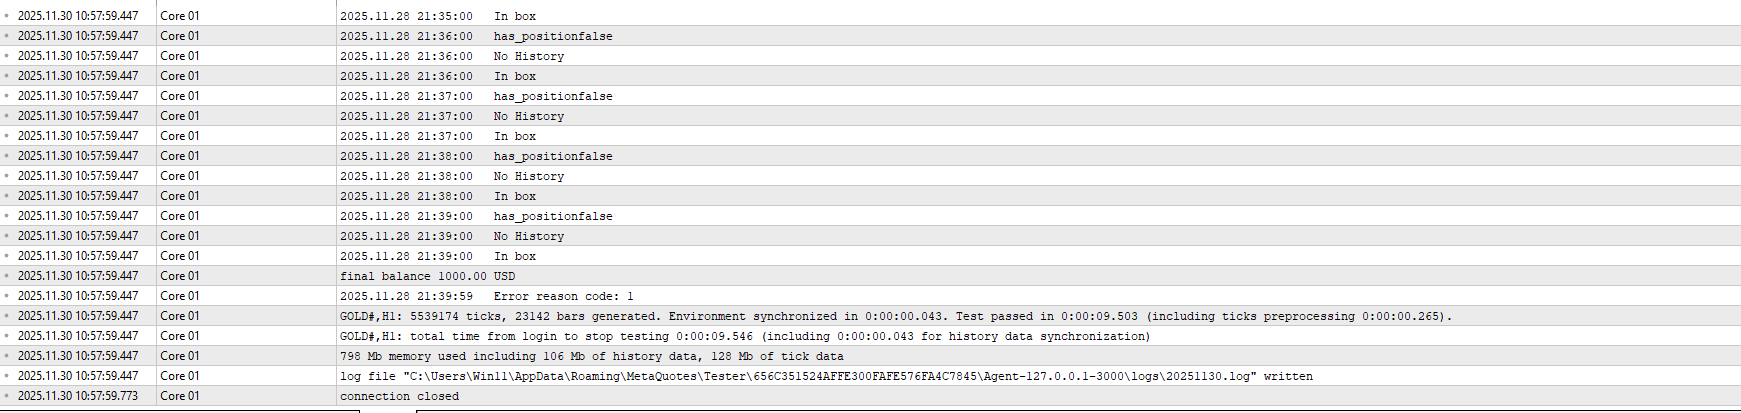Select the '798 Mb memory used' message
This screenshot has height=413, width=1741.
pyautogui.click(x=591, y=356)
